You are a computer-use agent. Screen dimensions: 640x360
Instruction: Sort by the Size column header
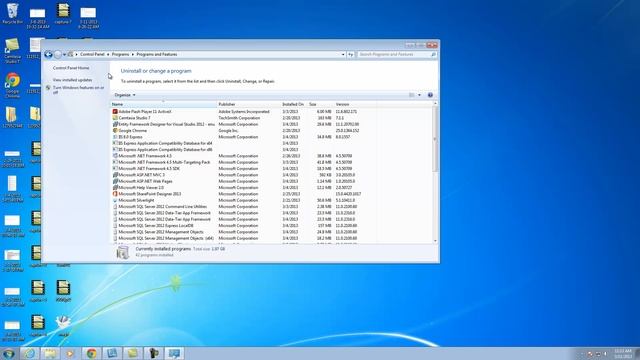[x=320, y=104]
